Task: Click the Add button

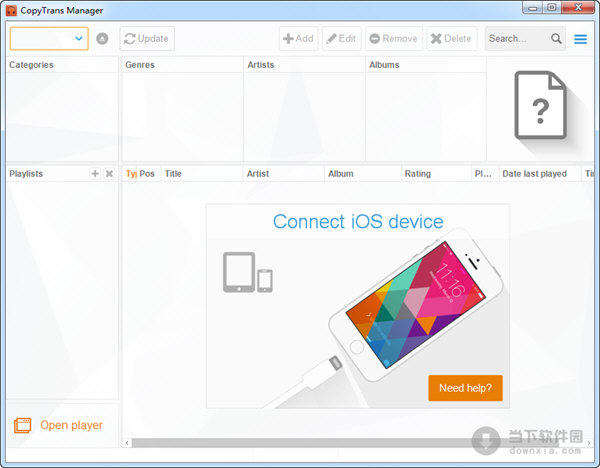Action: click(298, 39)
